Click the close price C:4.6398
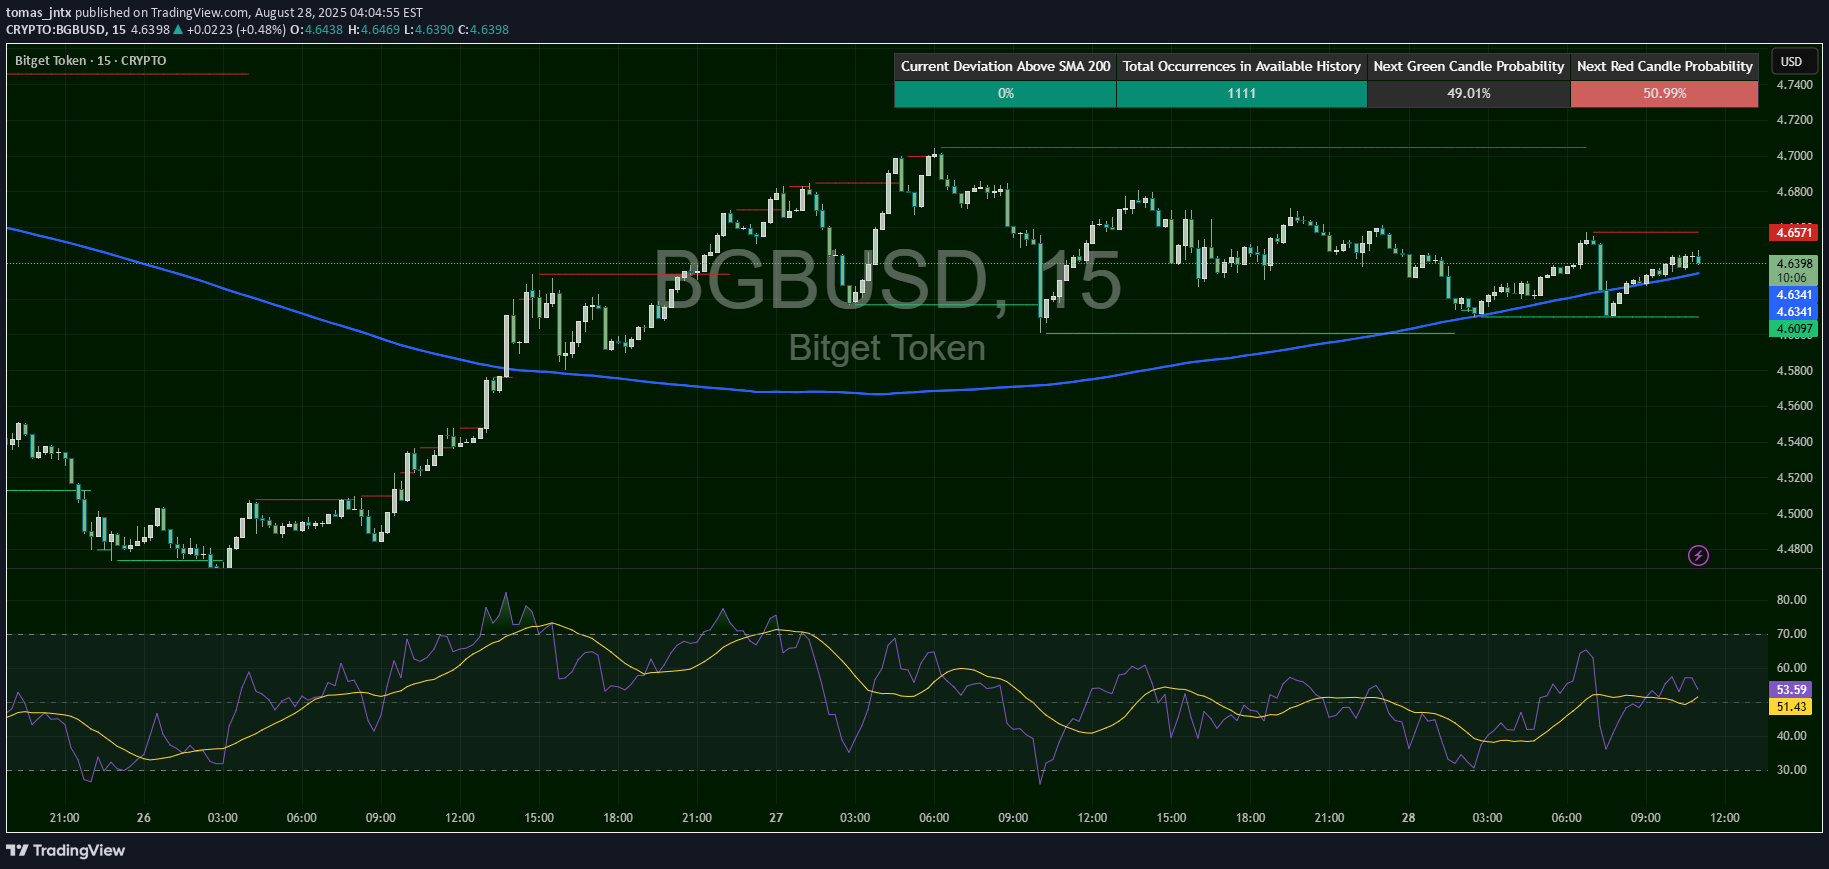1829x869 pixels. [x=483, y=30]
